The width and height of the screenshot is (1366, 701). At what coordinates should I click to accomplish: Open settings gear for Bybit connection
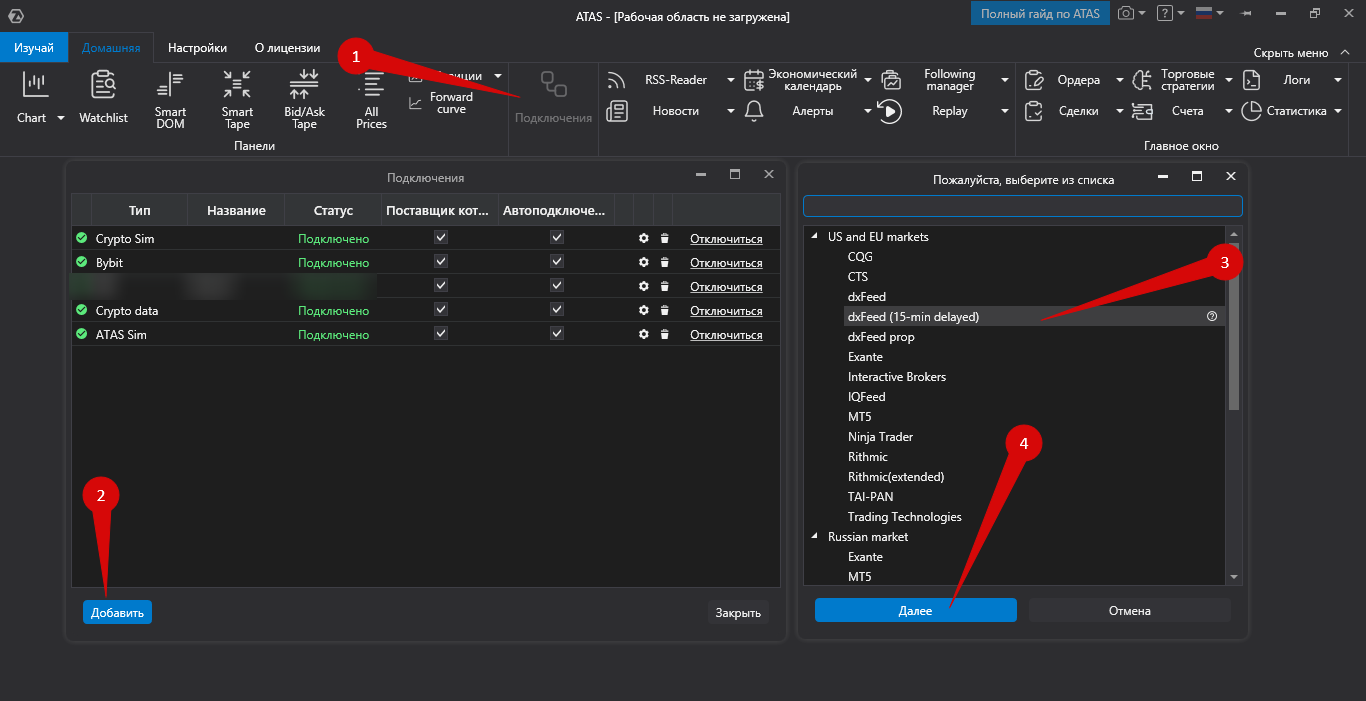coord(644,263)
